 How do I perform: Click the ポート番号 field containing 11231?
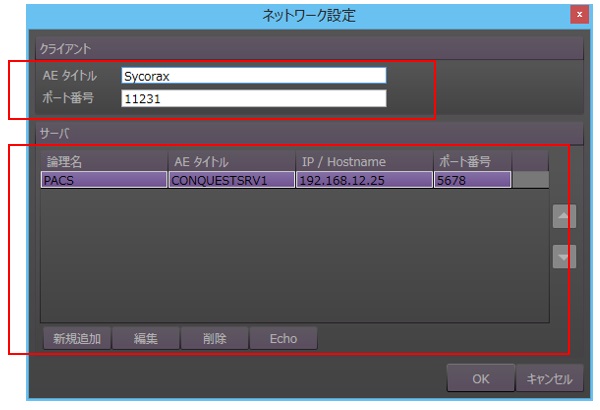pyautogui.click(x=254, y=98)
